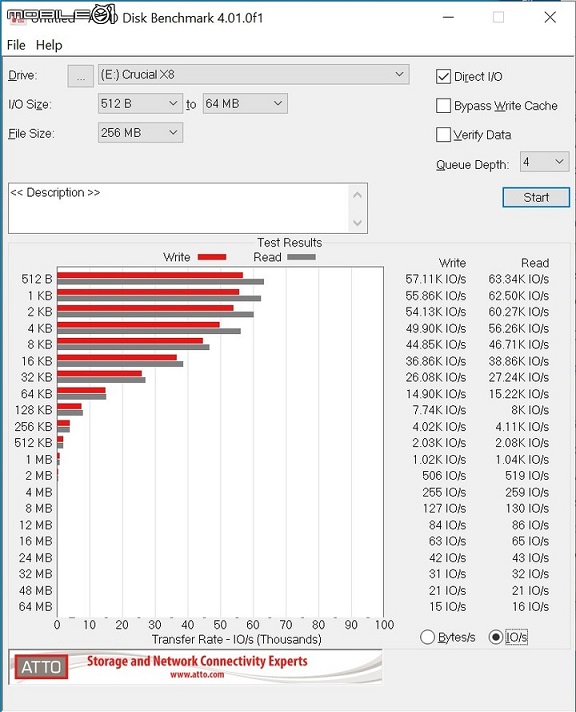This screenshot has height=712, width=576.
Task: Uncheck the Direct I/O checkbox
Action: click(443, 76)
